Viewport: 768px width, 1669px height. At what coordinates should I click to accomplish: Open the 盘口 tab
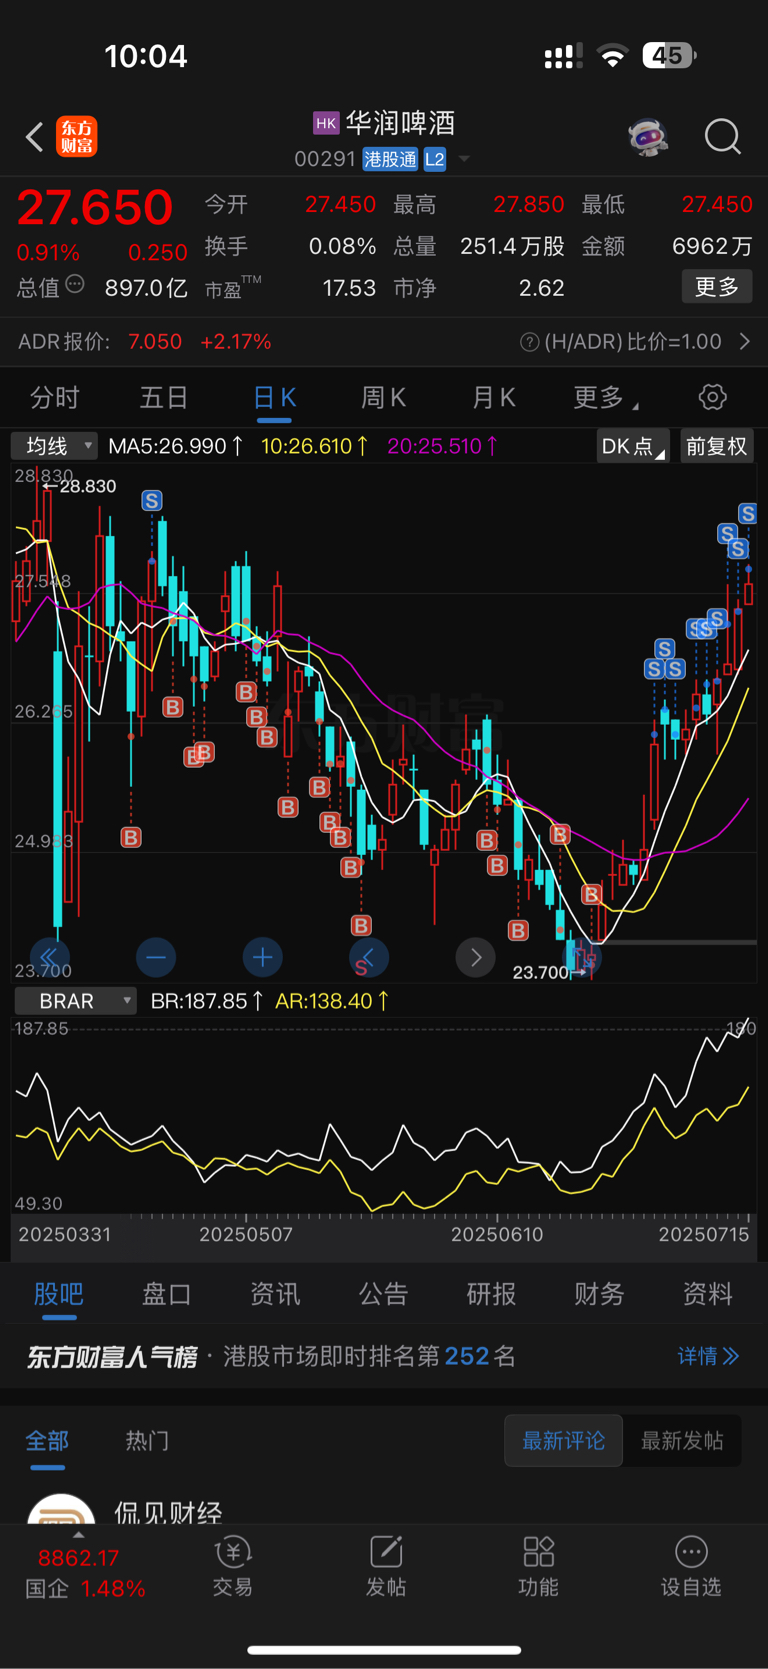167,1294
